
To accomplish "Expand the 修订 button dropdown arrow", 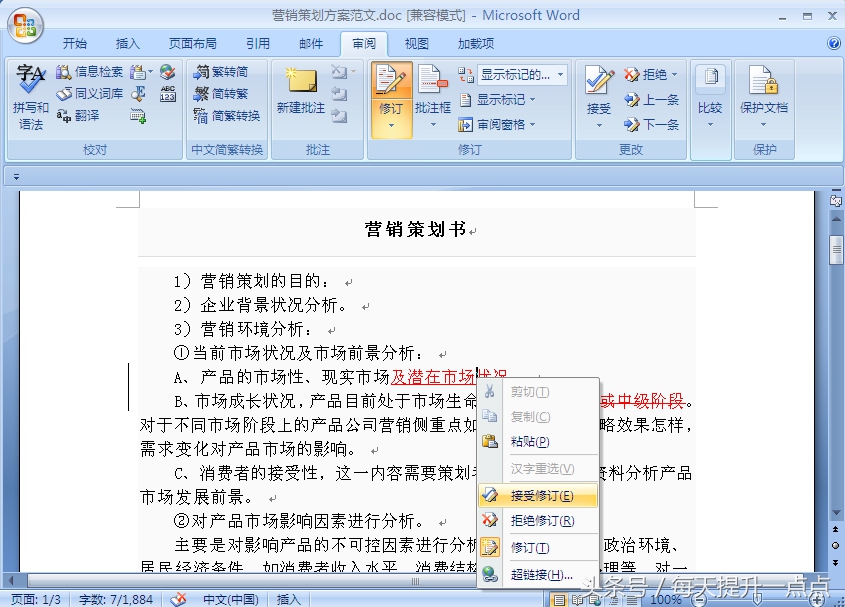I will pyautogui.click(x=391, y=126).
